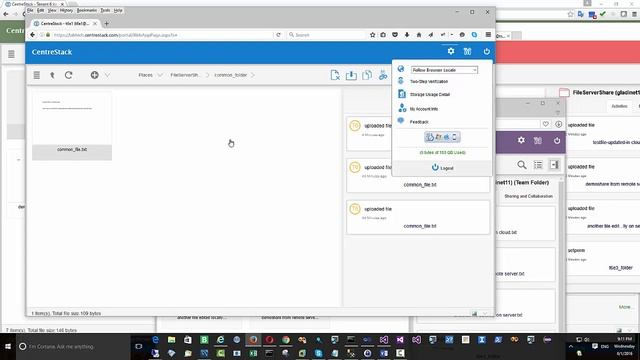
Task: Open the View menu in Firefox
Action: (x=52, y=10)
